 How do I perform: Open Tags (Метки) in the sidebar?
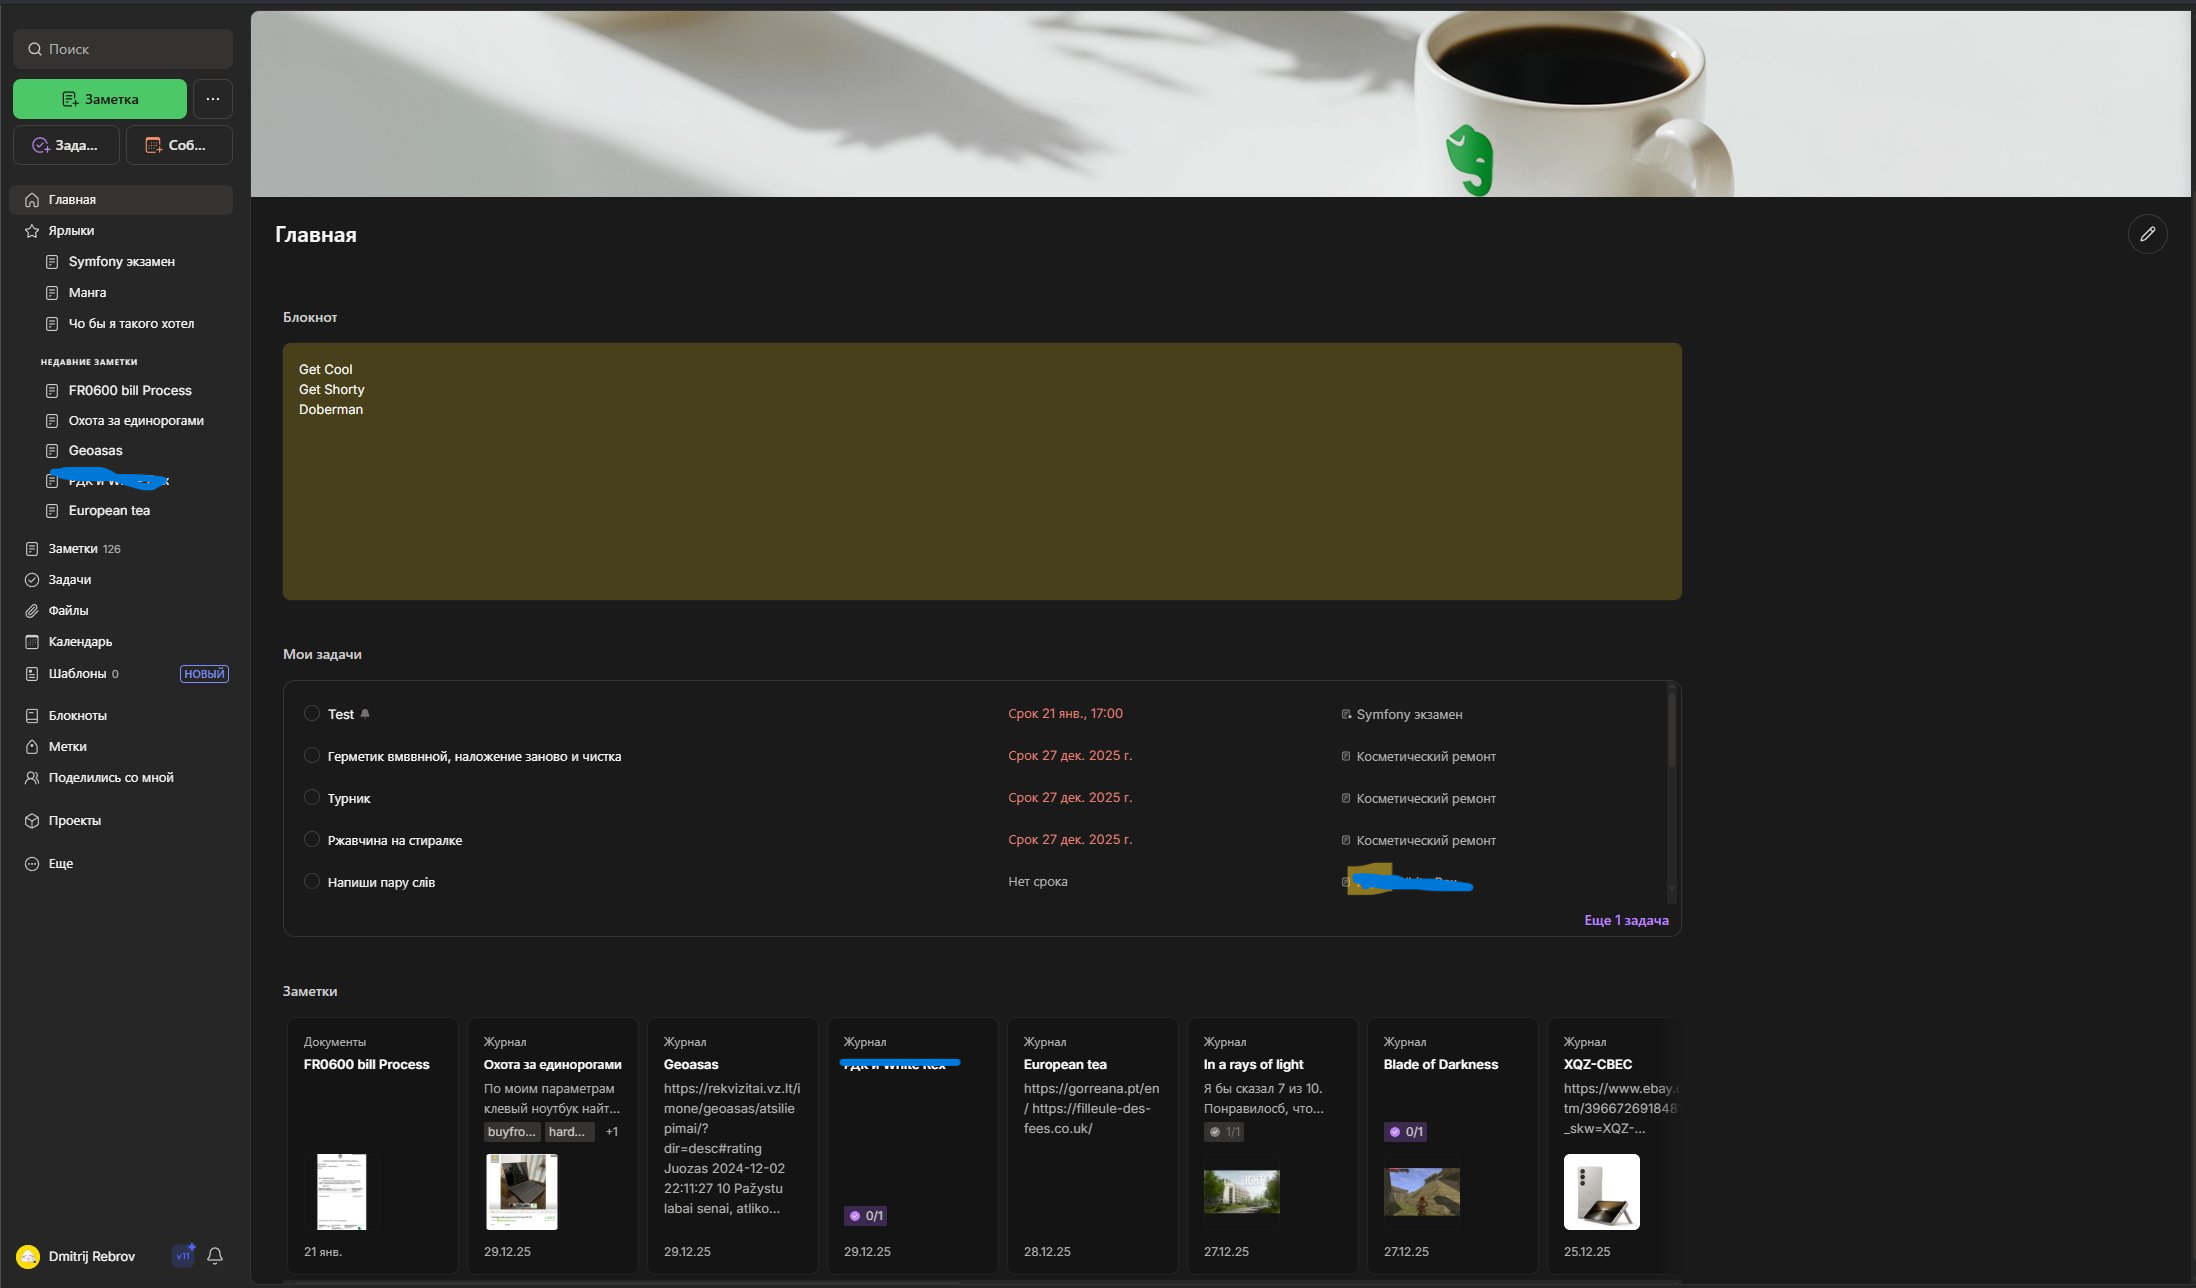[x=67, y=747]
